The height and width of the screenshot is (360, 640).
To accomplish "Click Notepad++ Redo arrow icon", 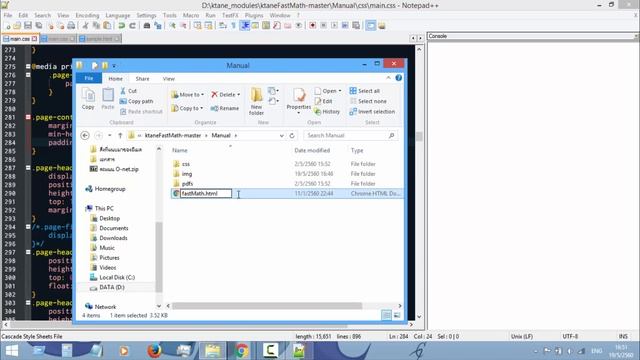I will click(x=132, y=26).
